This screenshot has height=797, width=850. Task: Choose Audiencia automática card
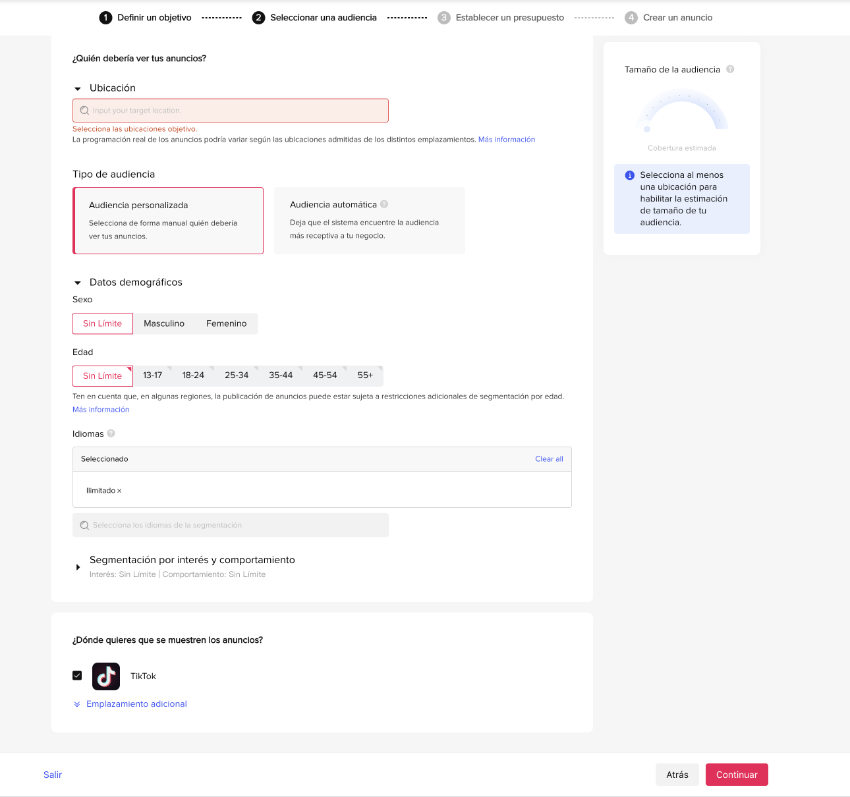pos(369,220)
